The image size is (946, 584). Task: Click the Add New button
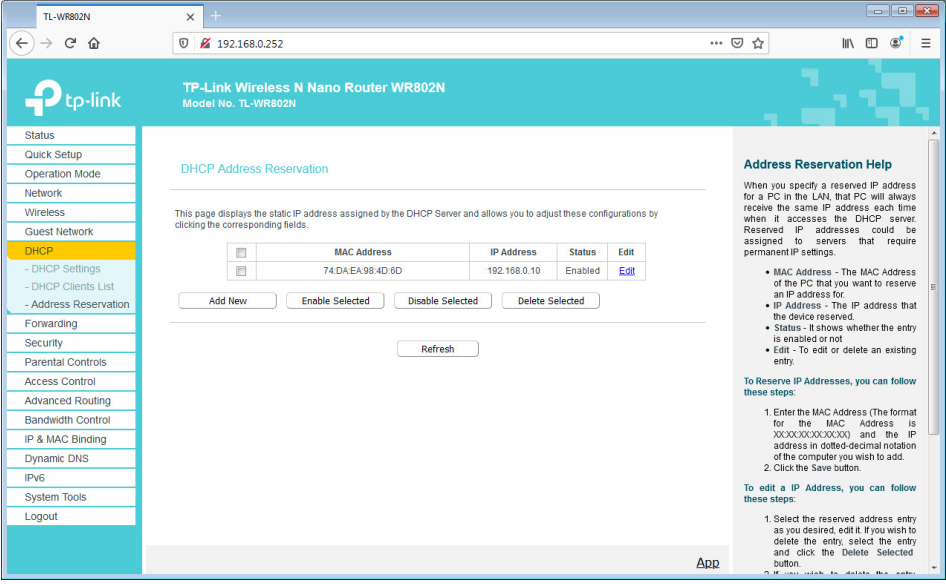[227, 301]
